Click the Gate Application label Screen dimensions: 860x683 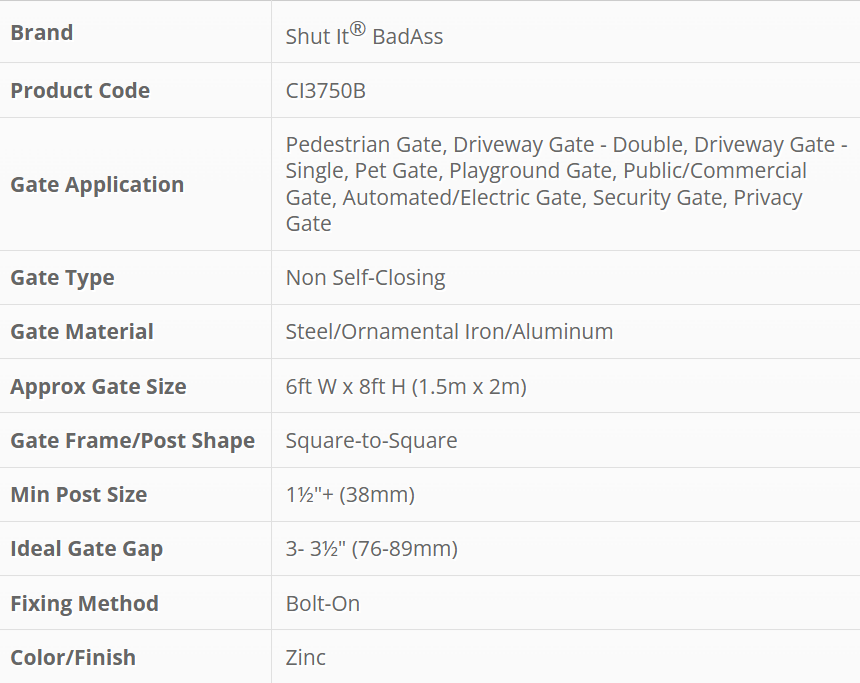click(97, 185)
